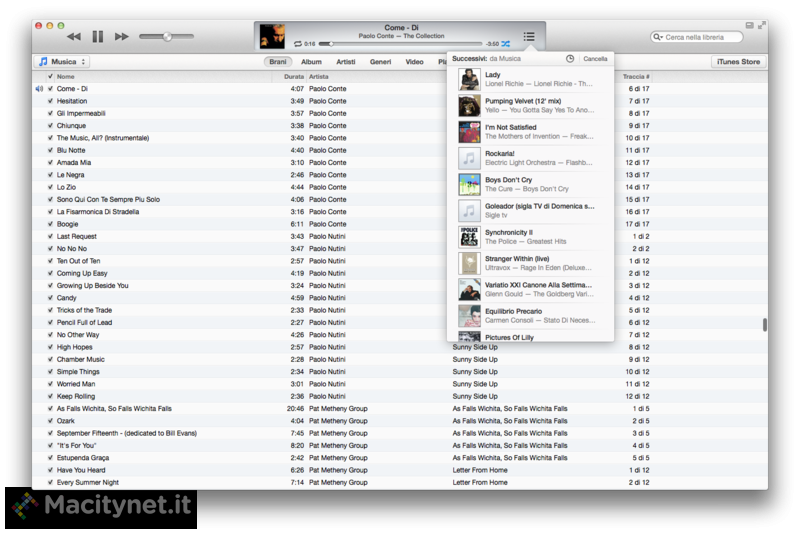The width and height of the screenshot is (800, 534).
Task: Switch to the Generi tab
Action: pos(381,62)
